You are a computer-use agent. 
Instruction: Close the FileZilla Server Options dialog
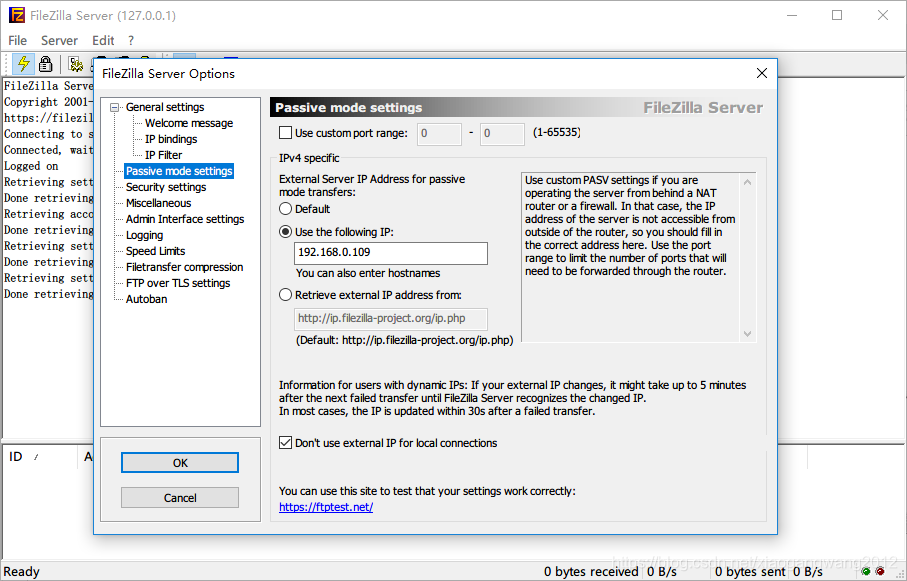click(762, 73)
